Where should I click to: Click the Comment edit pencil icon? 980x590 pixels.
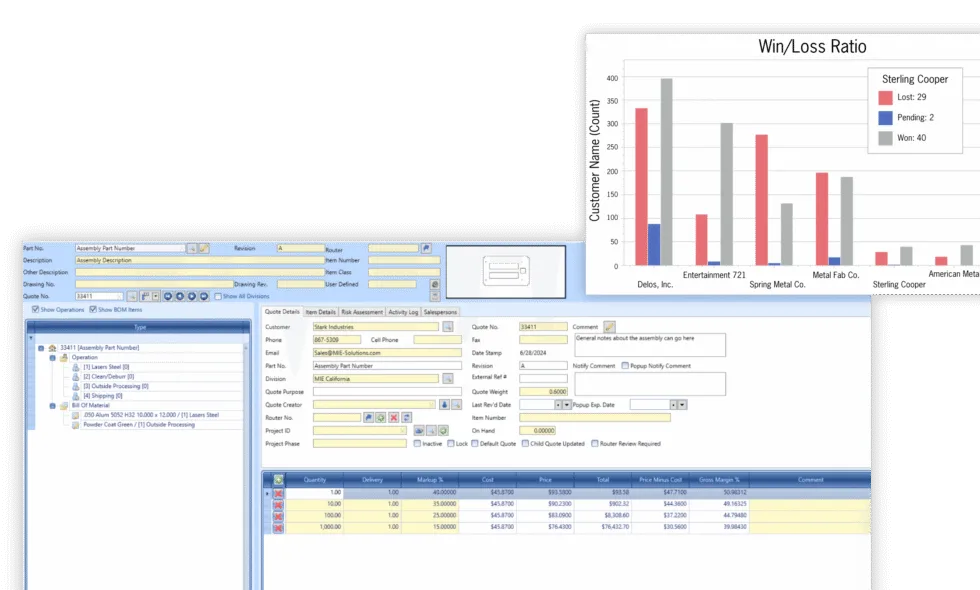tap(609, 327)
